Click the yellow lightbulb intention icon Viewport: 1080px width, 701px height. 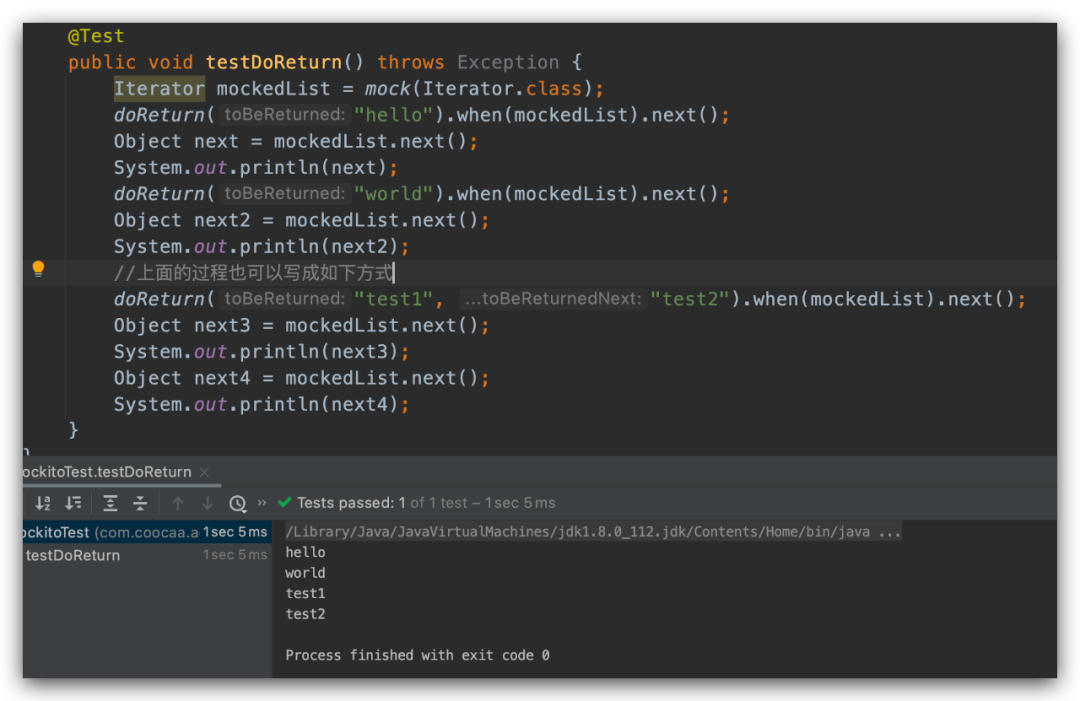(x=39, y=269)
